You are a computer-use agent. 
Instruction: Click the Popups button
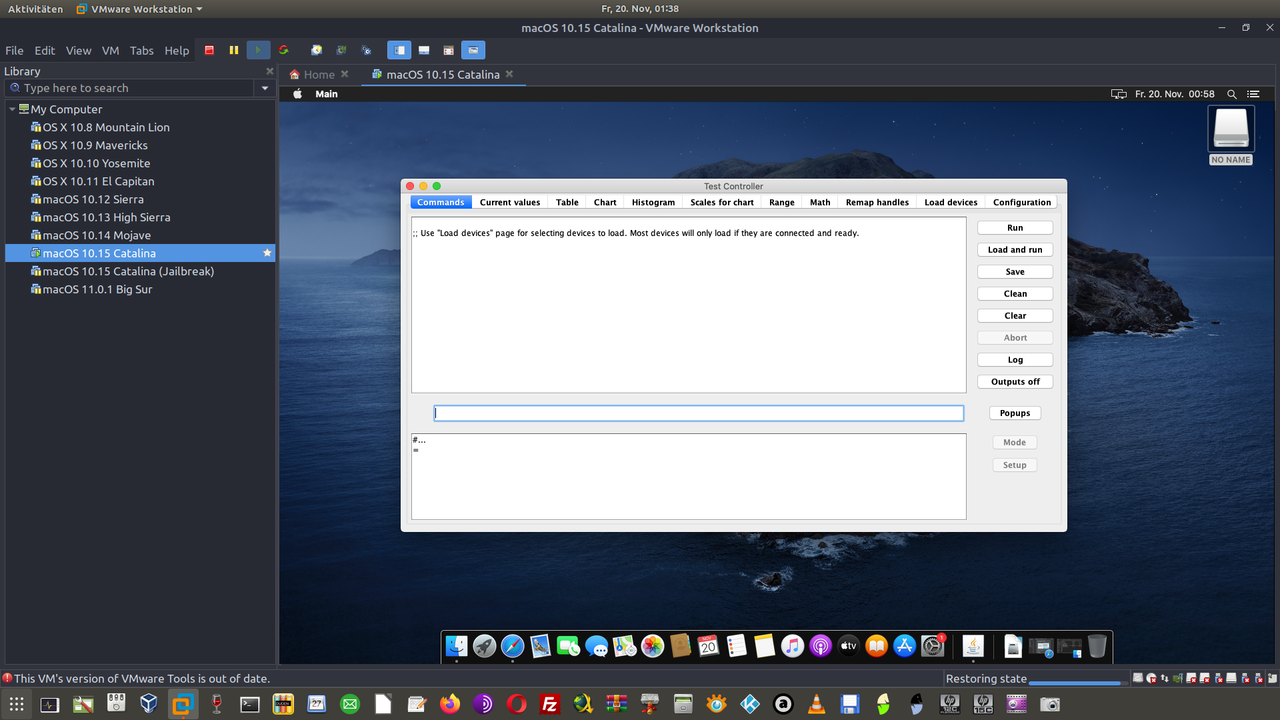(1015, 413)
